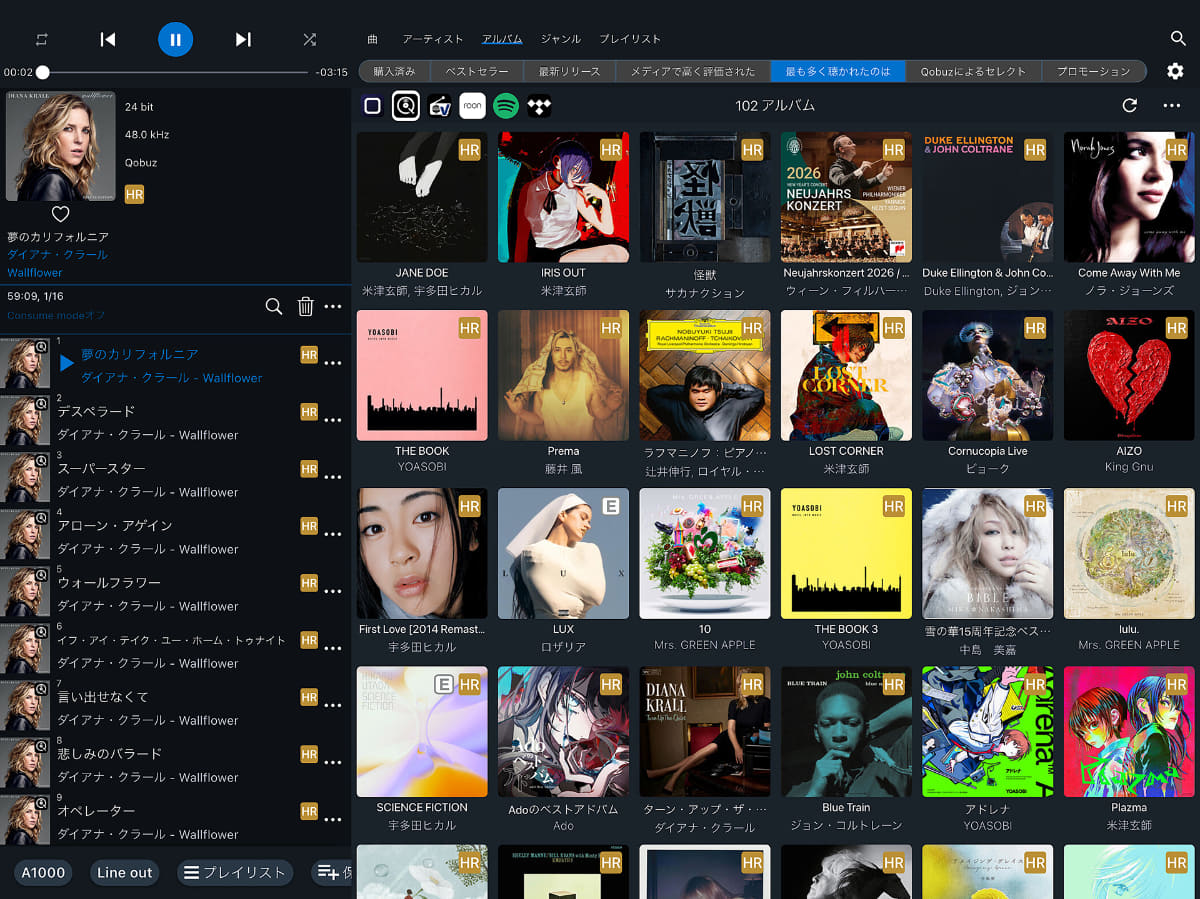Click the Line out button
This screenshot has width=1200, height=899.
click(x=125, y=872)
